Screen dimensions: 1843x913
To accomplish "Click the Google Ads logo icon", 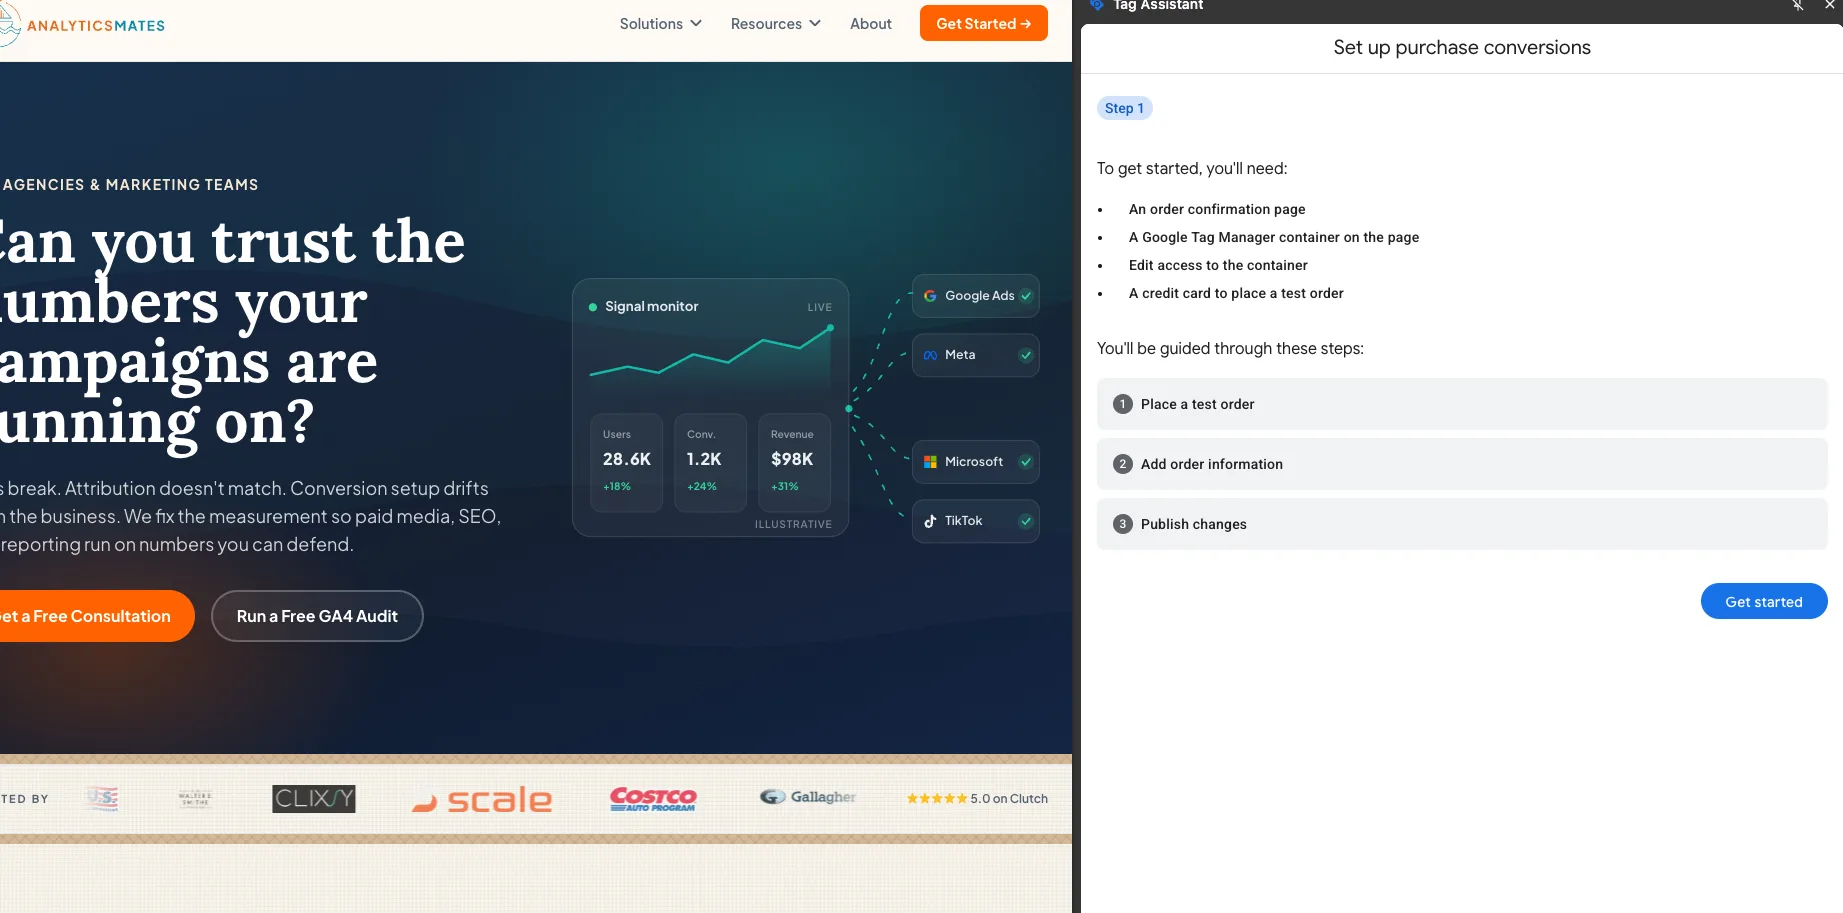I will pyautogui.click(x=930, y=296).
